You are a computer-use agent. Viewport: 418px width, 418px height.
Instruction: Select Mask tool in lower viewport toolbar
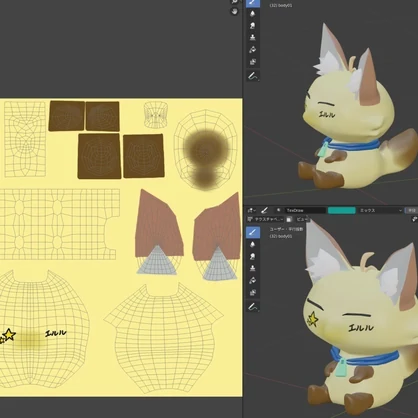point(253,292)
